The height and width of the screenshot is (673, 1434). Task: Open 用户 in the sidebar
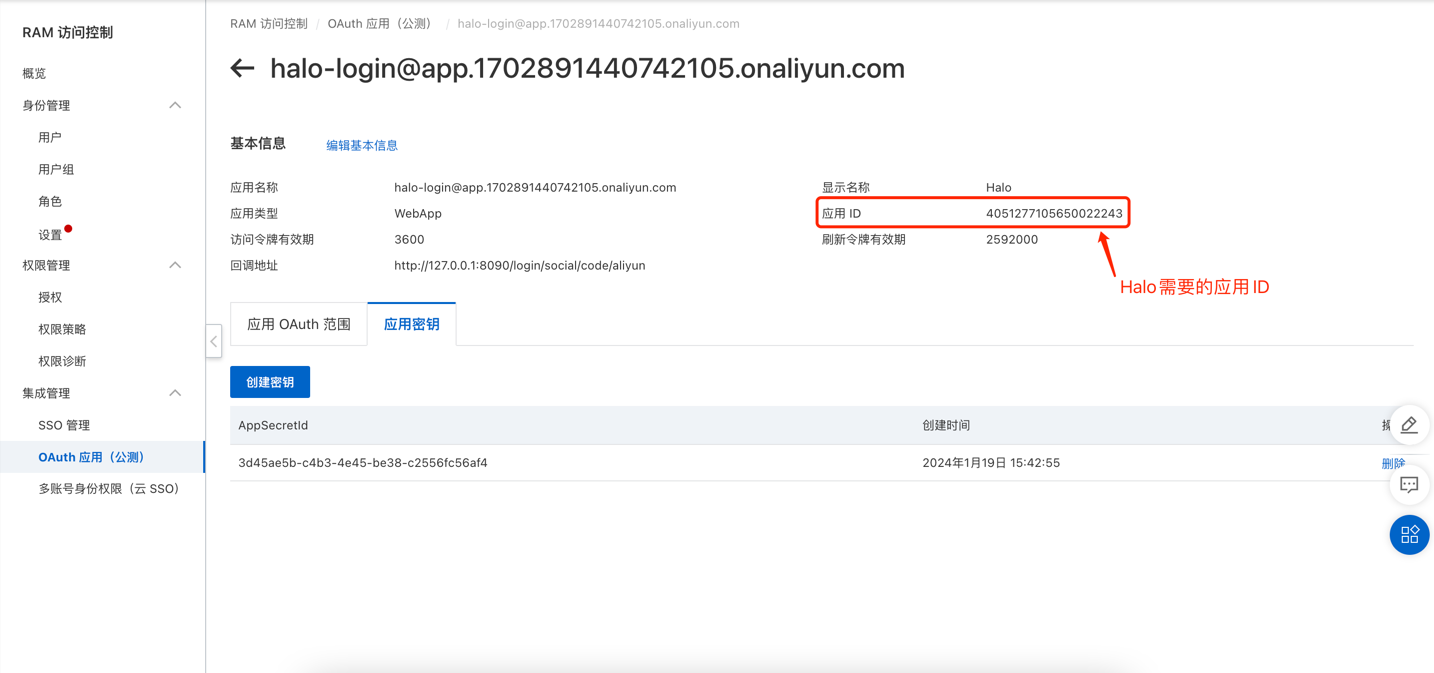(x=50, y=137)
